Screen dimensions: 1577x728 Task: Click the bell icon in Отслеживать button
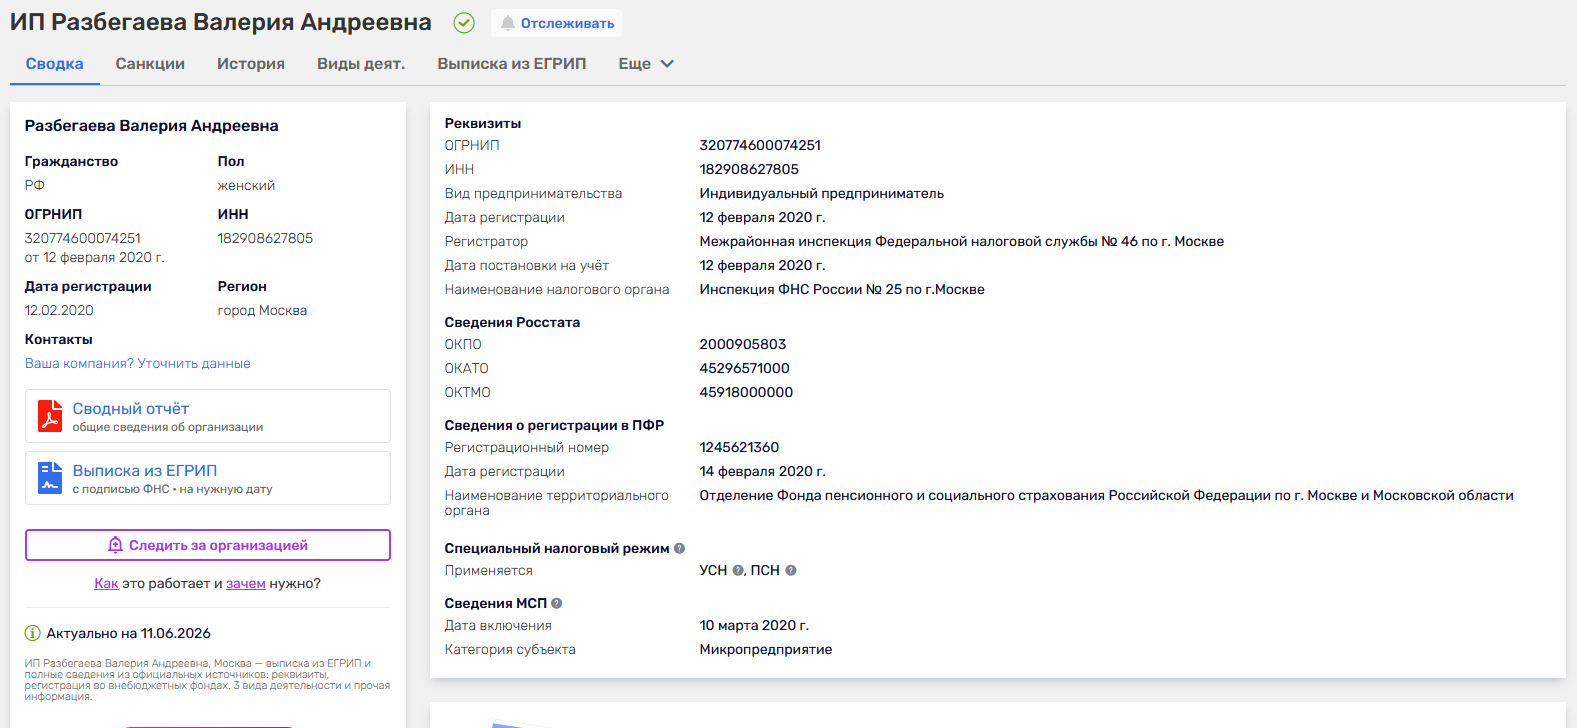tap(508, 23)
